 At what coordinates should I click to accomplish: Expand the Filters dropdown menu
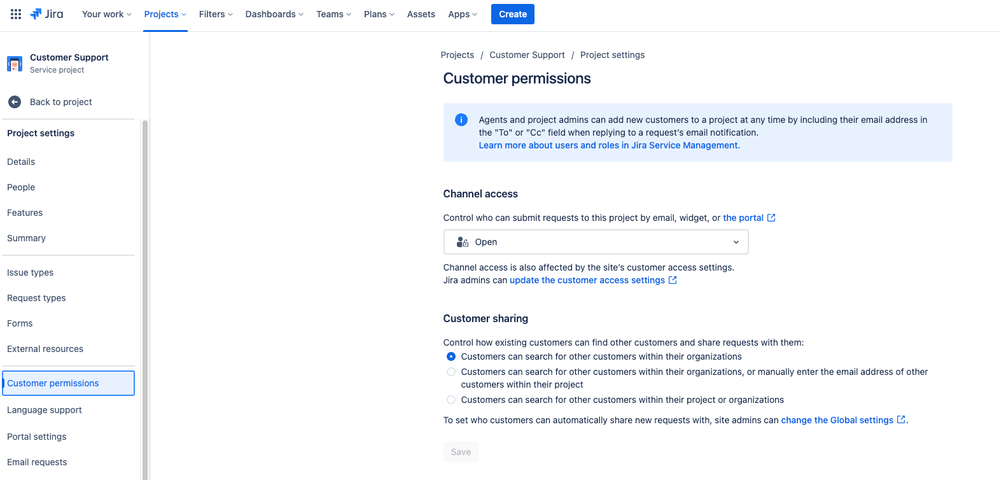pos(215,14)
